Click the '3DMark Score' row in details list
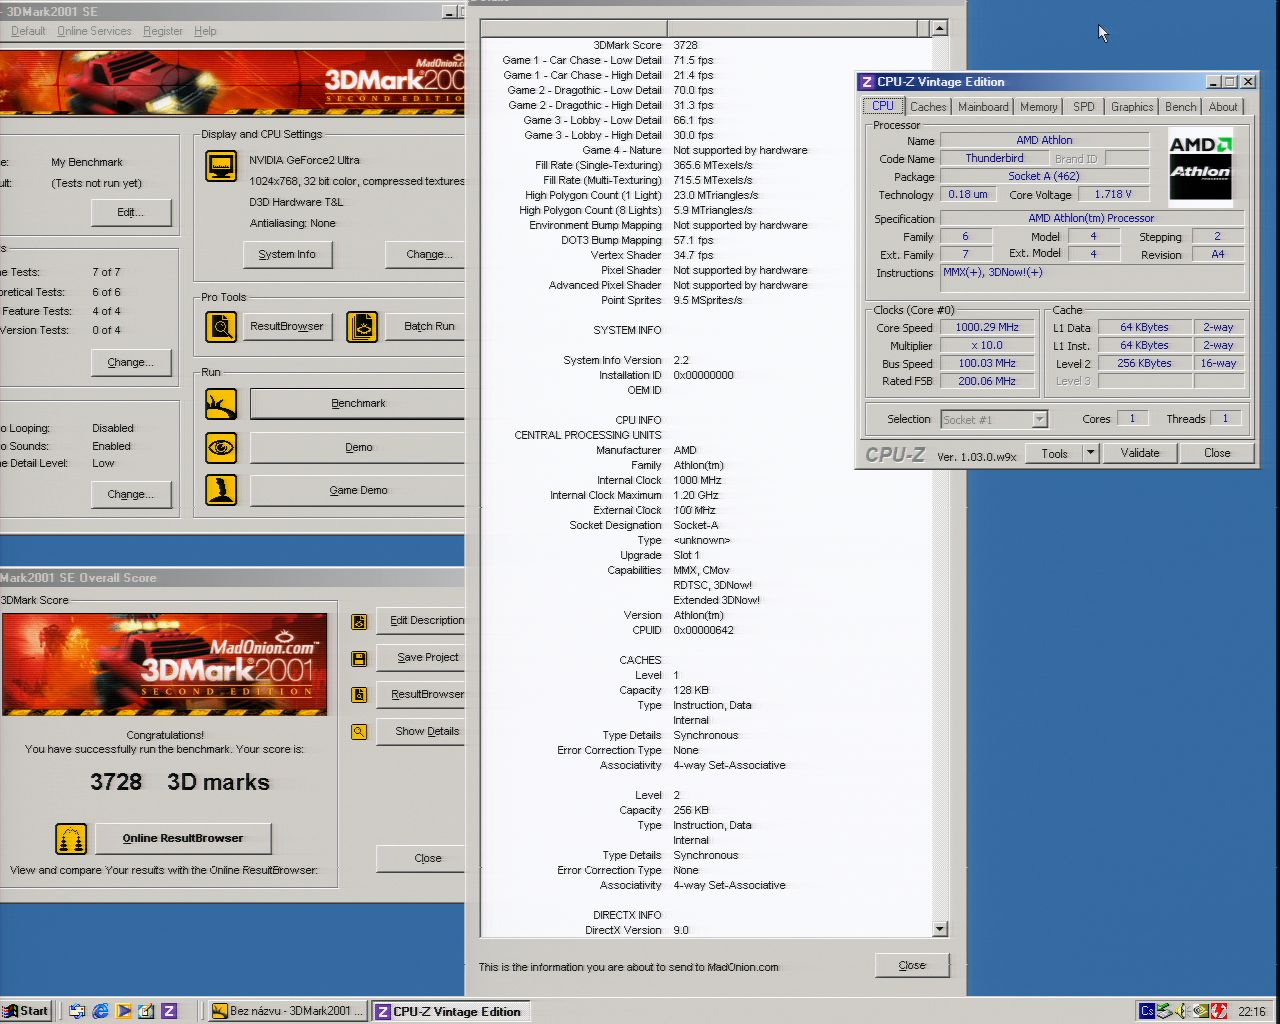The width and height of the screenshot is (1280, 1024). 705,45
